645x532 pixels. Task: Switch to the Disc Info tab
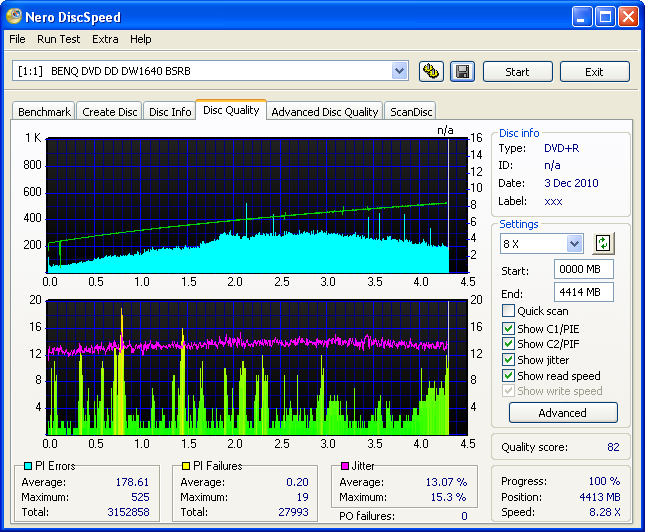point(170,112)
